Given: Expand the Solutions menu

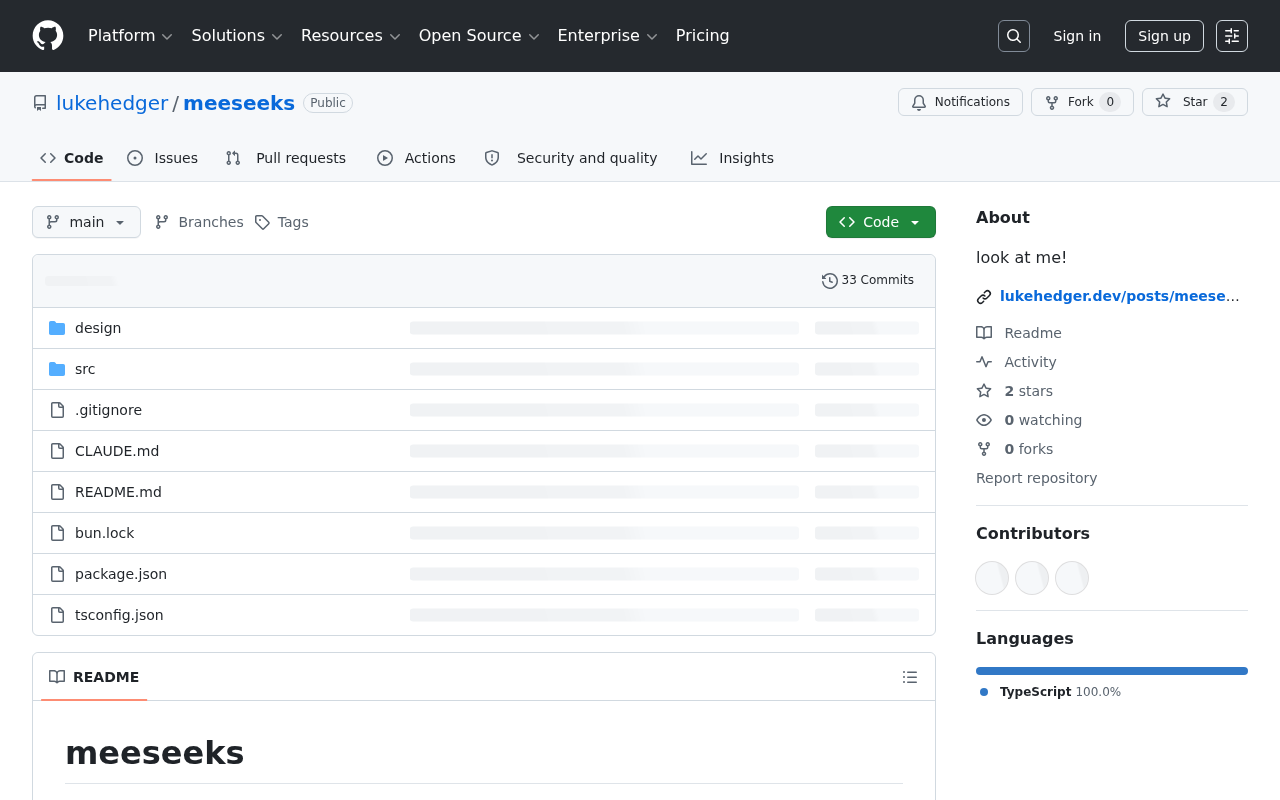Looking at the screenshot, I should 237,36.
